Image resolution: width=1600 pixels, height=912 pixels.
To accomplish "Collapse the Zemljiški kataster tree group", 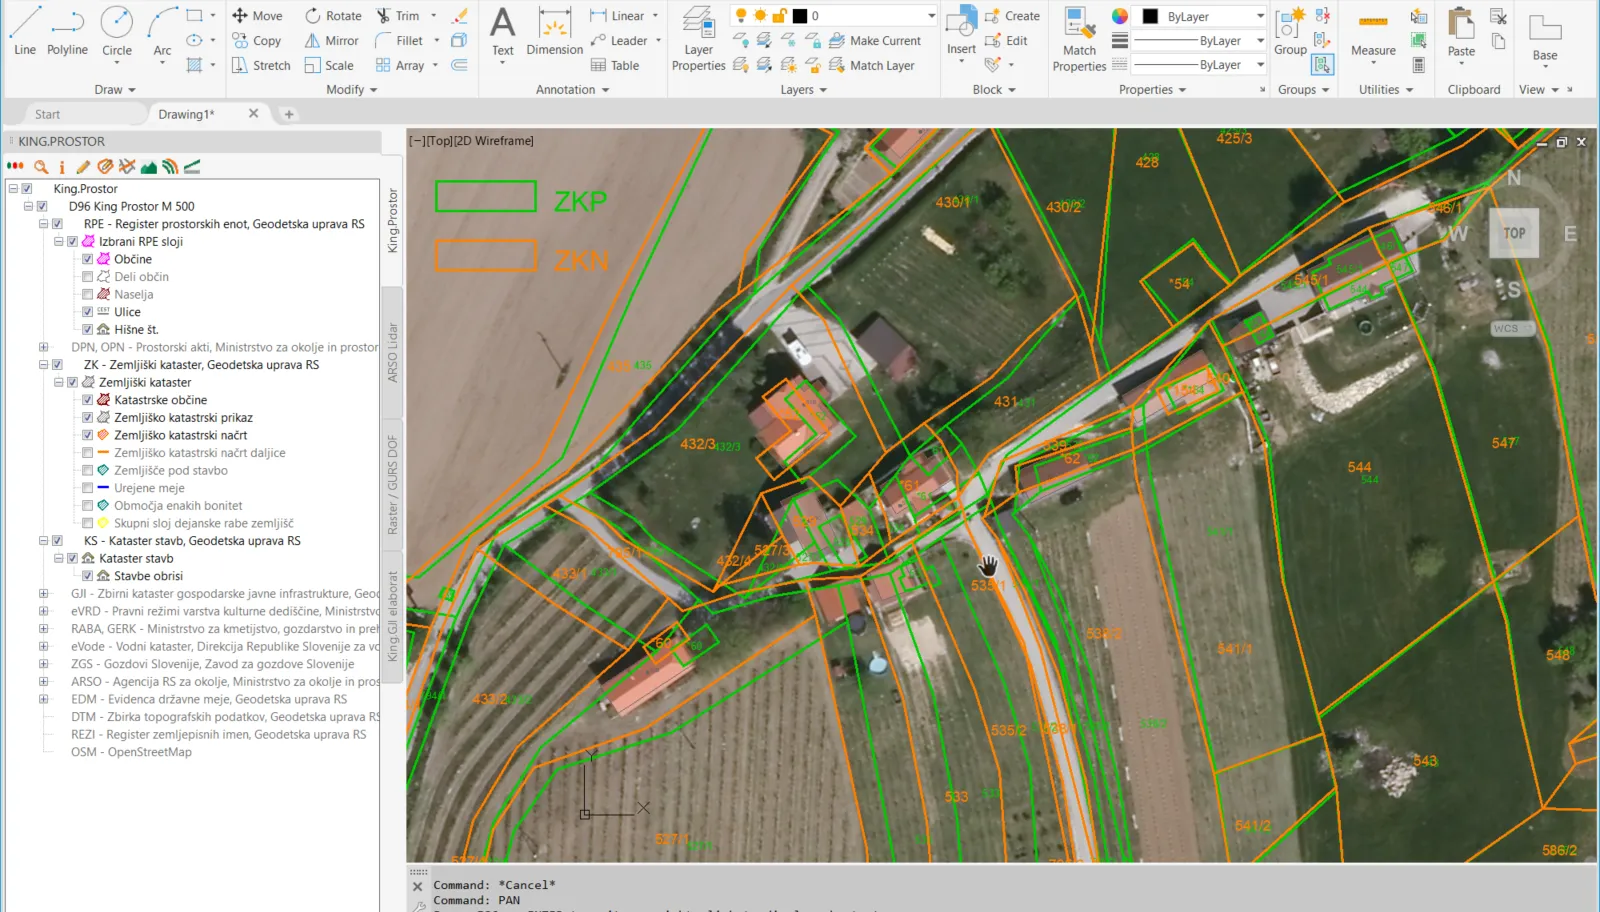I will [x=58, y=382].
